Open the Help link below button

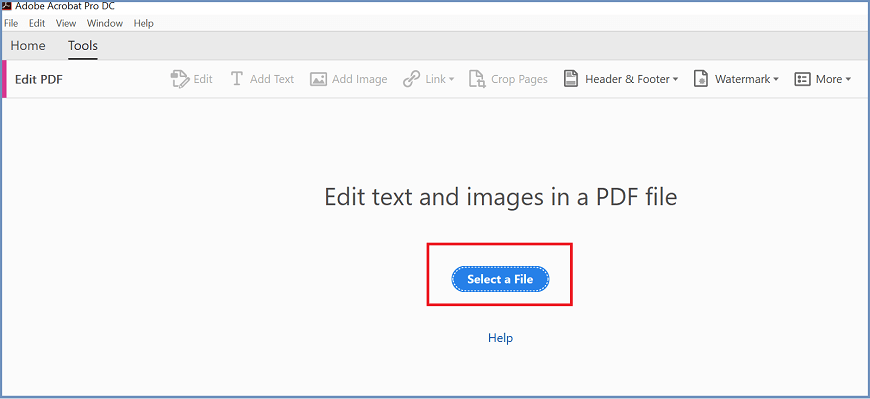point(500,337)
